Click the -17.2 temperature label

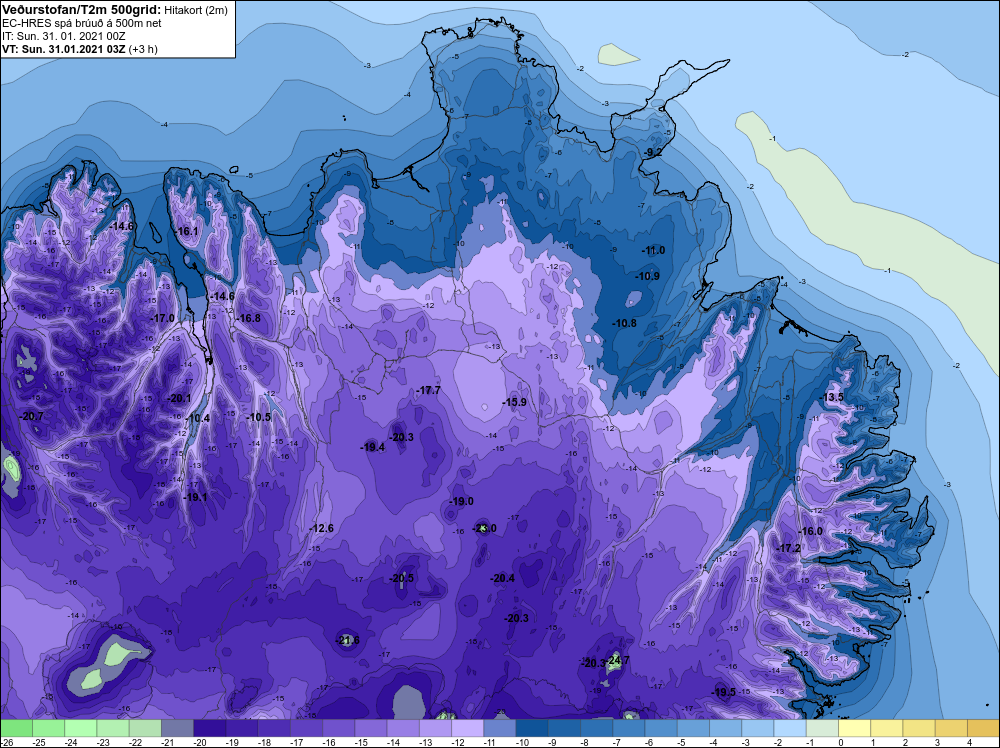[789, 548]
